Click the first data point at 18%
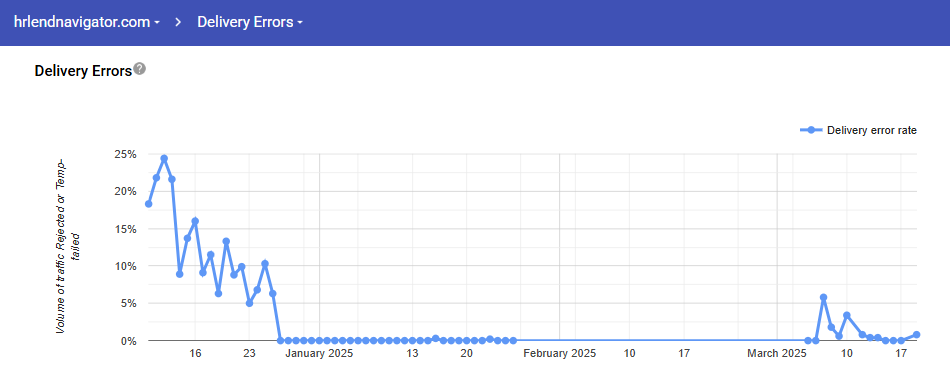 tap(148, 204)
